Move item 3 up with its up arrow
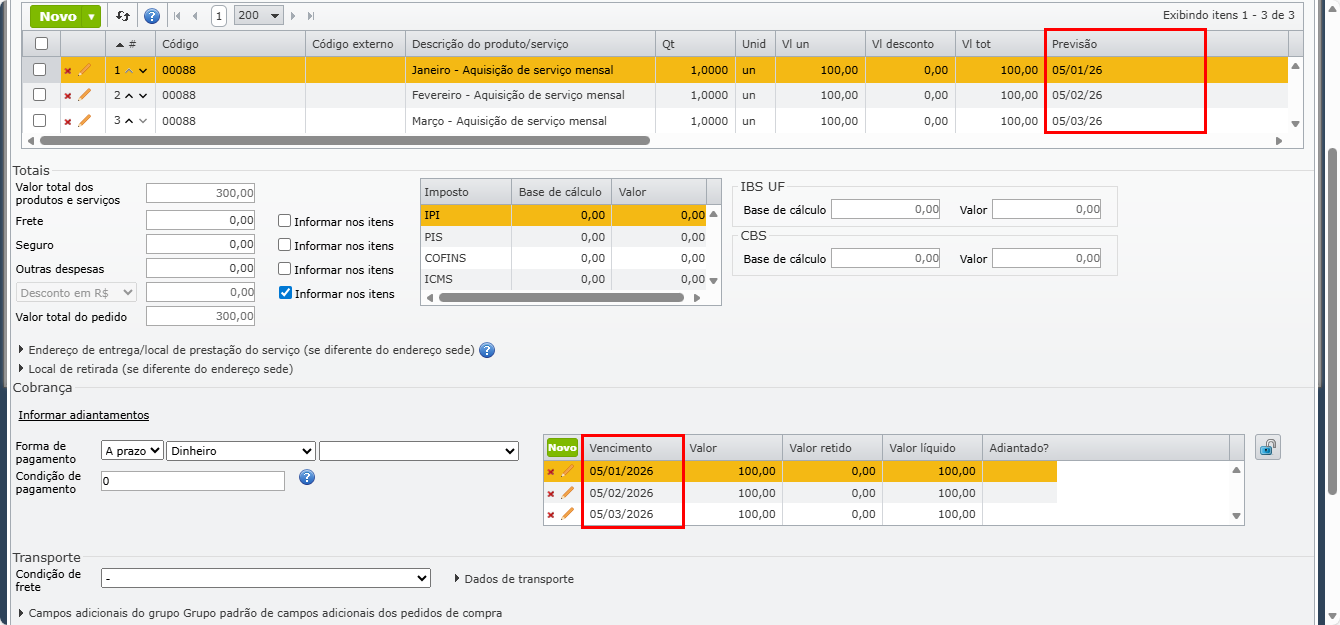The width and height of the screenshot is (1340, 625). coord(129,122)
